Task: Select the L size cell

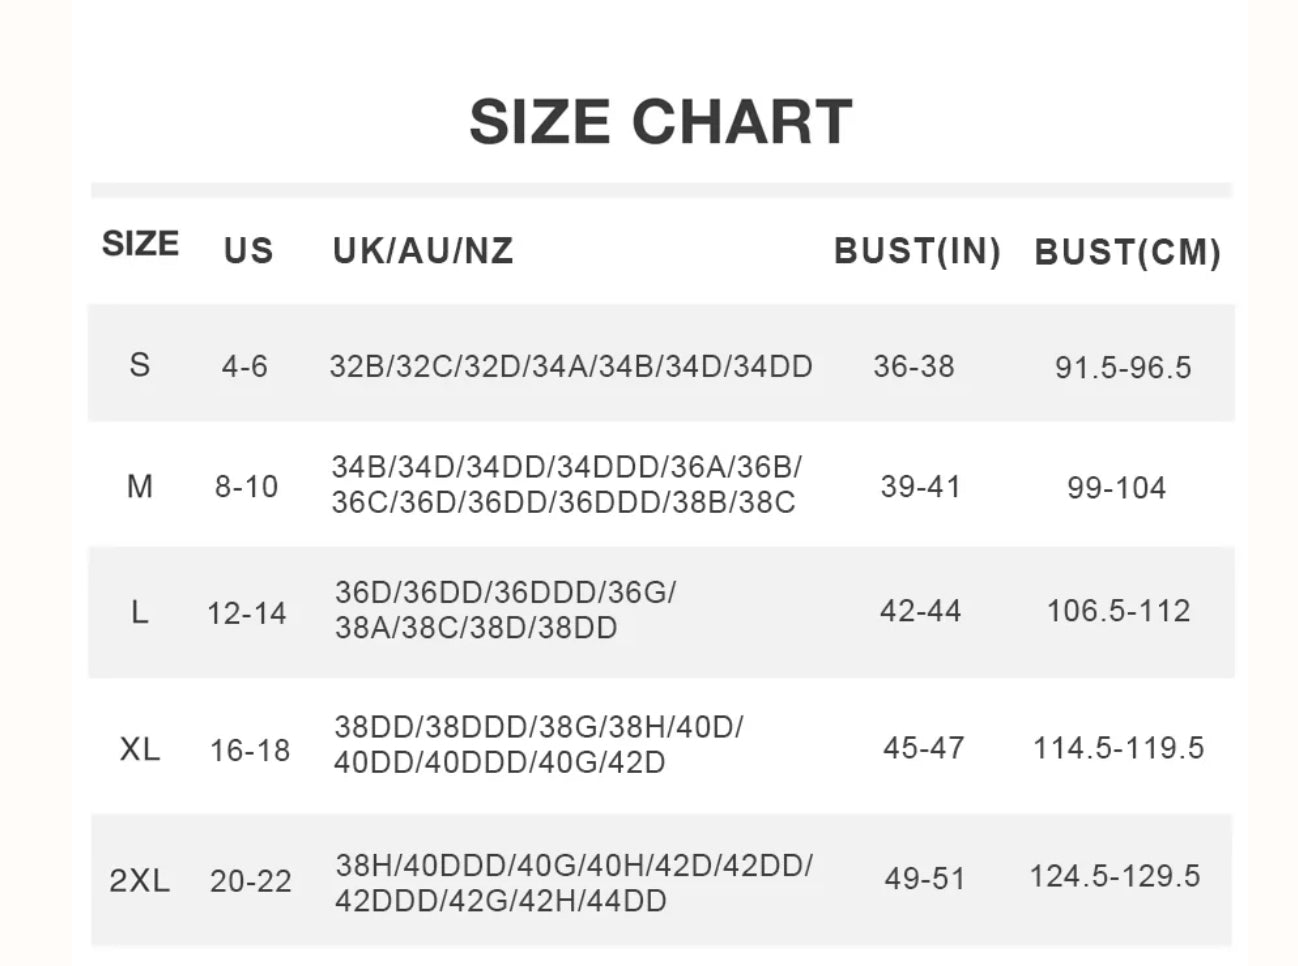Action: (x=140, y=611)
